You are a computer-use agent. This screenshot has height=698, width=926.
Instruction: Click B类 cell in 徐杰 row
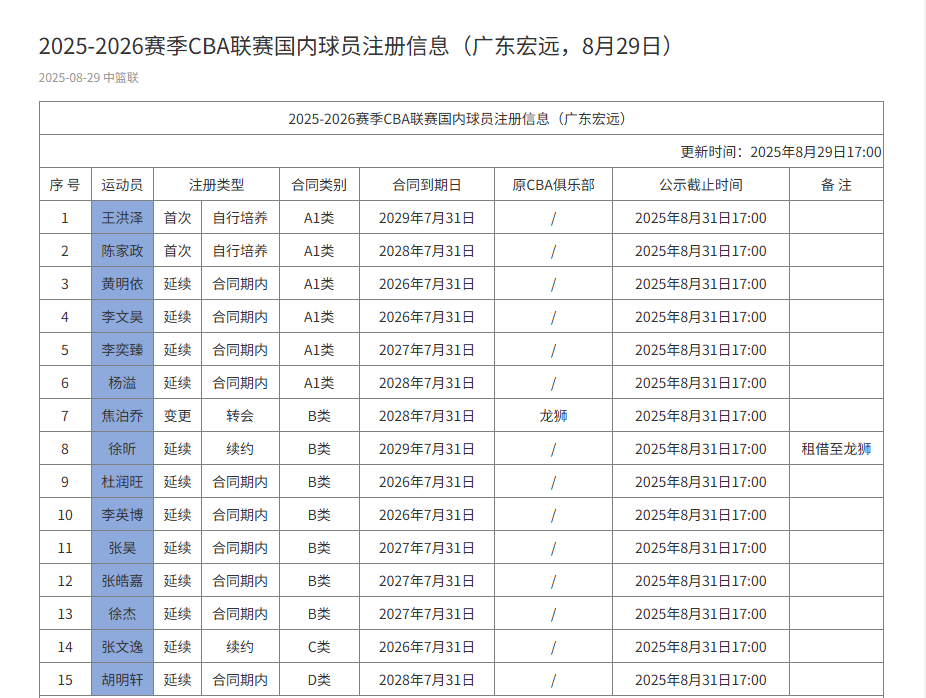coord(319,614)
